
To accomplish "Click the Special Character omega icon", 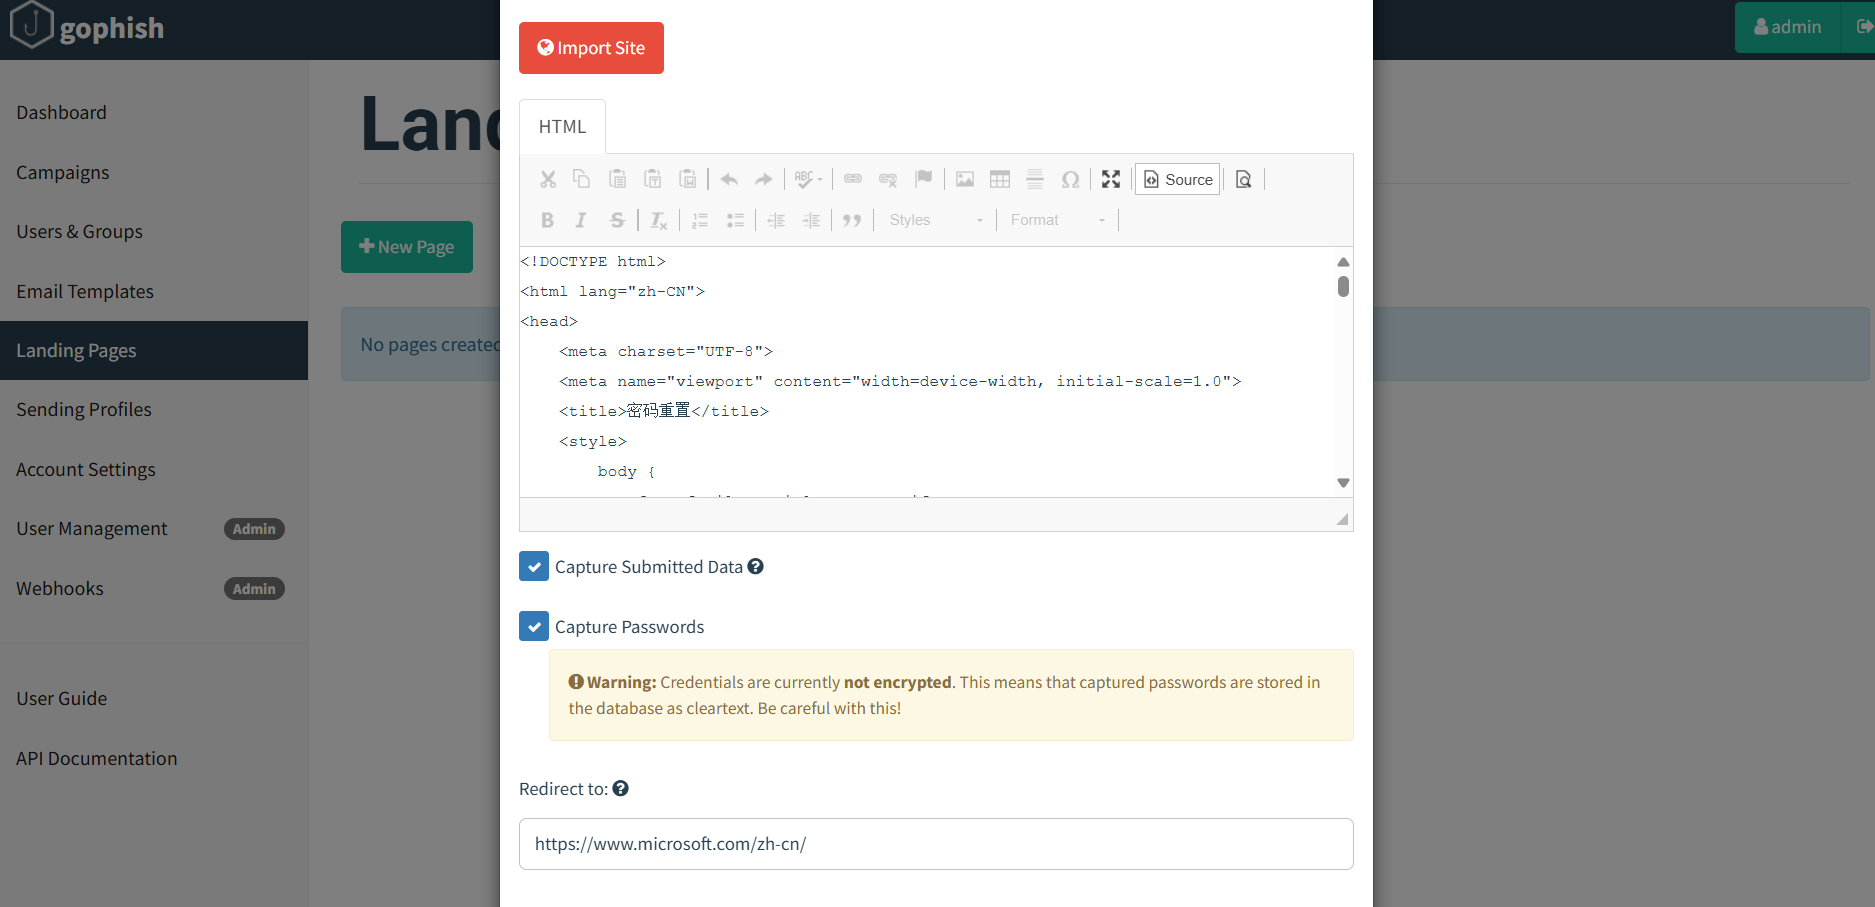I will click(x=1070, y=179).
